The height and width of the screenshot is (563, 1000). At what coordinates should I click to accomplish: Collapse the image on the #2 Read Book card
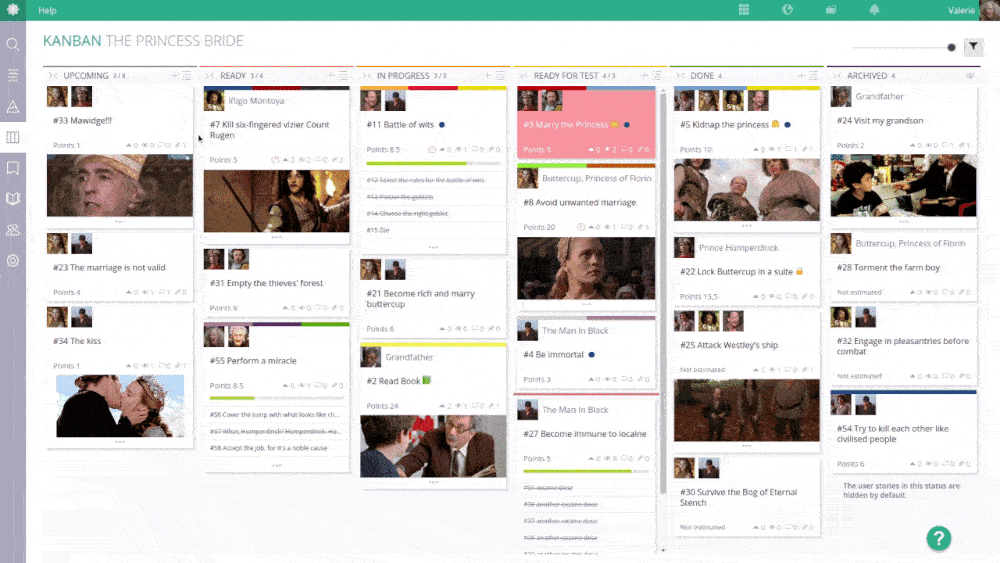pos(434,481)
